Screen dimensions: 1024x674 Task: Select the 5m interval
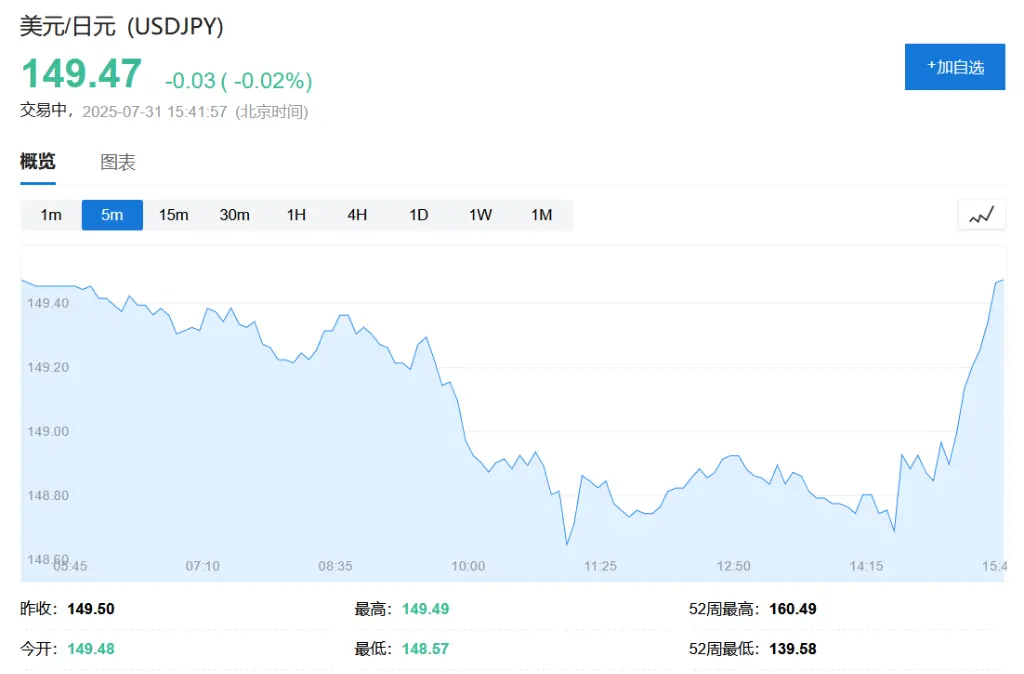point(112,215)
